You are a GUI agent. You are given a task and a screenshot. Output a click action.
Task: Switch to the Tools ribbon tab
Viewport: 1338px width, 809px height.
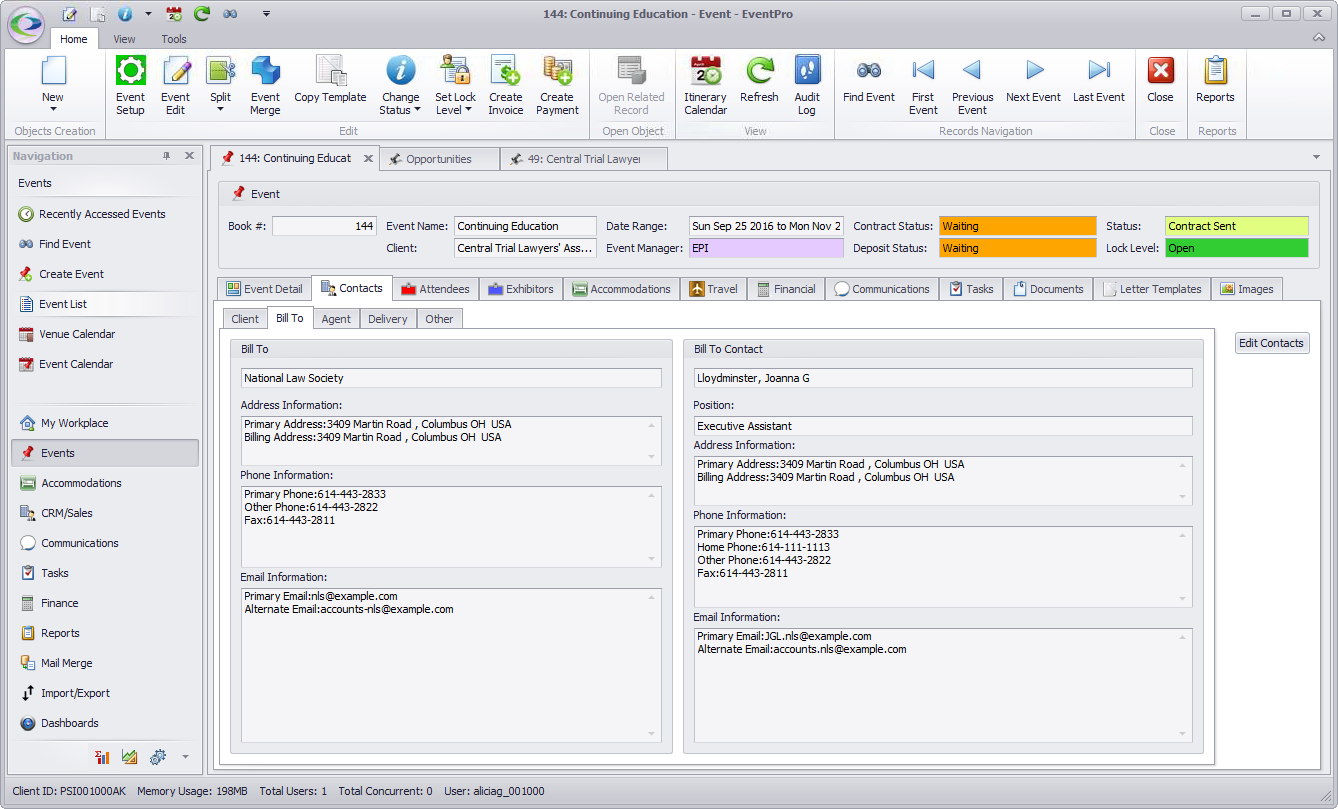tap(174, 39)
